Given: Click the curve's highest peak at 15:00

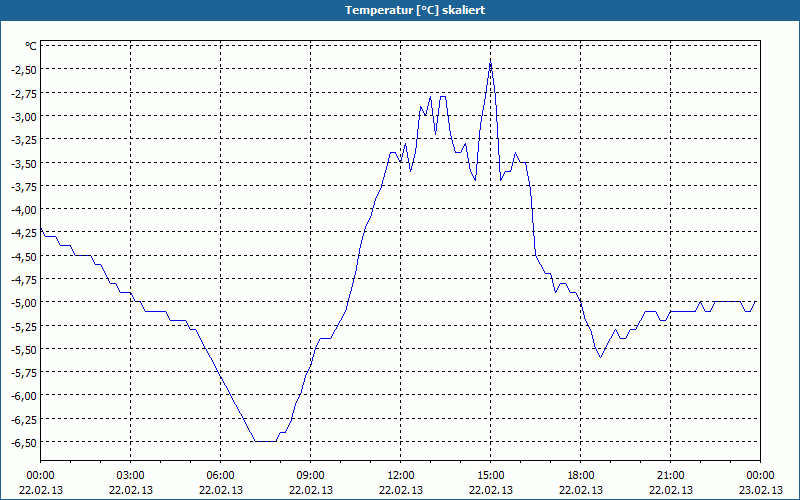Looking at the screenshot, I should tap(490, 62).
